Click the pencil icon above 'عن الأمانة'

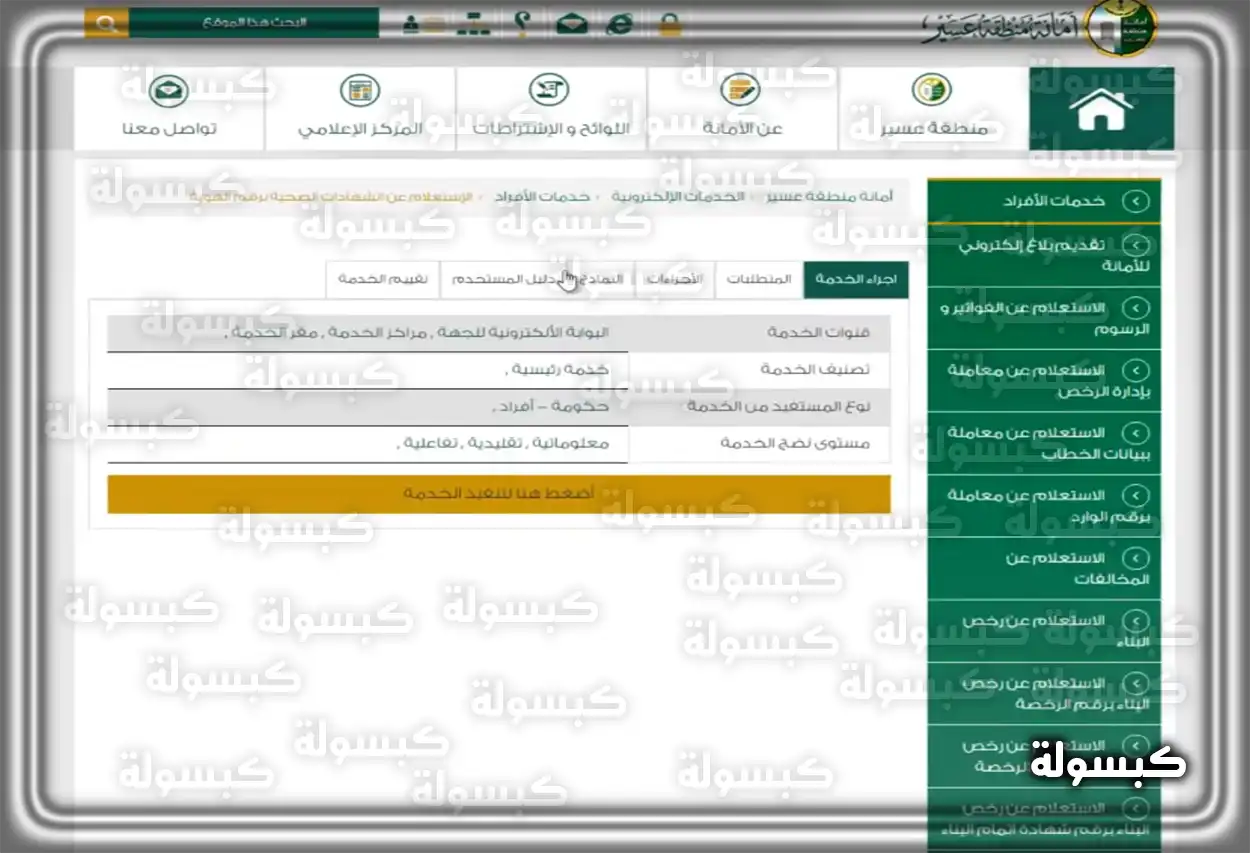tap(740, 90)
